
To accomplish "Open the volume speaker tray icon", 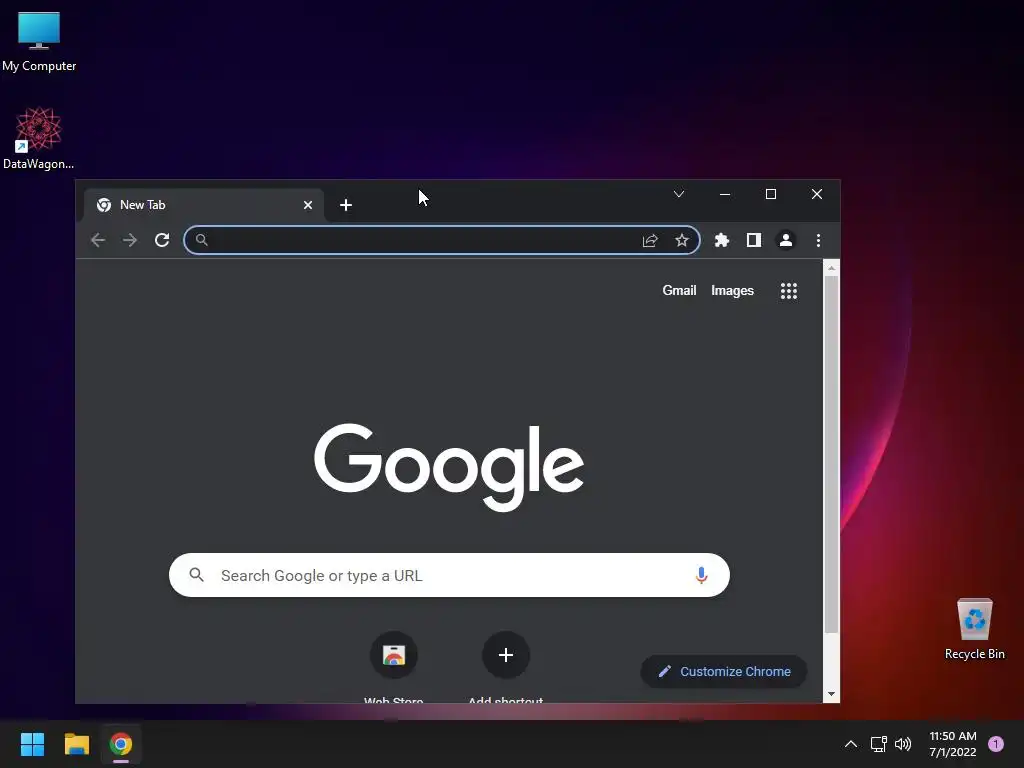I will [x=903, y=744].
